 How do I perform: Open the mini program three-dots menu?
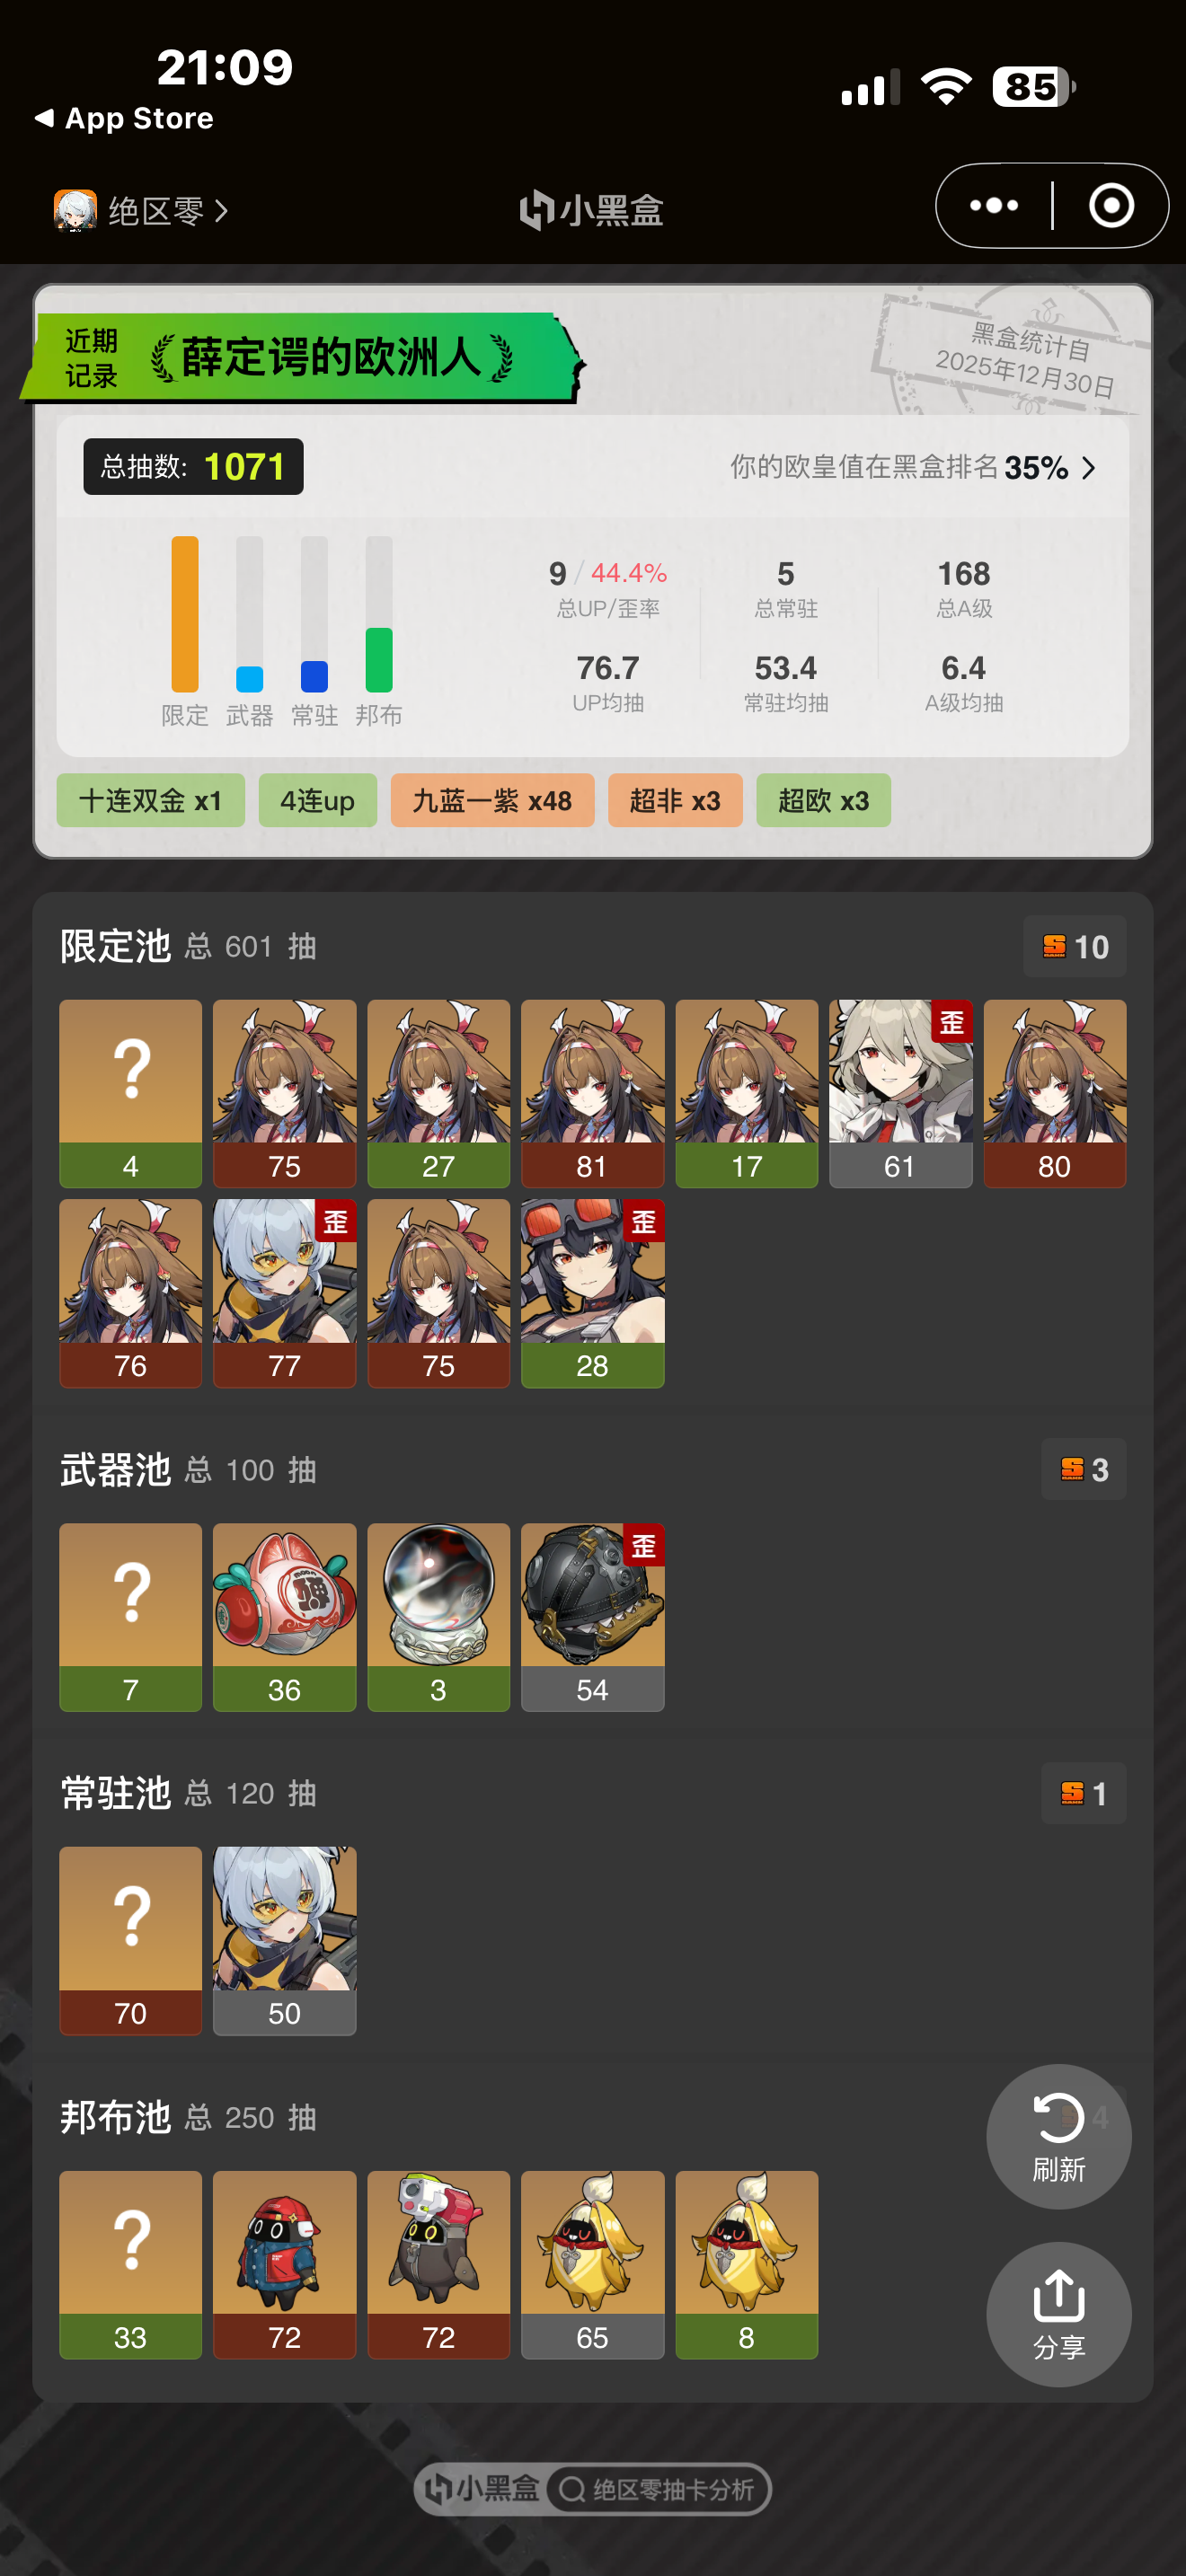(x=994, y=206)
